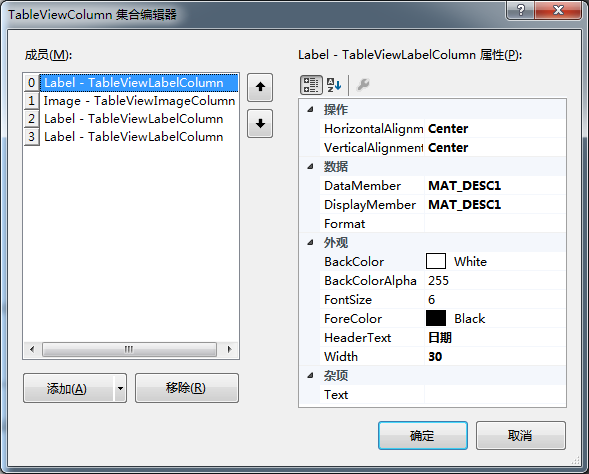Click the Text property value field

tap(495, 394)
